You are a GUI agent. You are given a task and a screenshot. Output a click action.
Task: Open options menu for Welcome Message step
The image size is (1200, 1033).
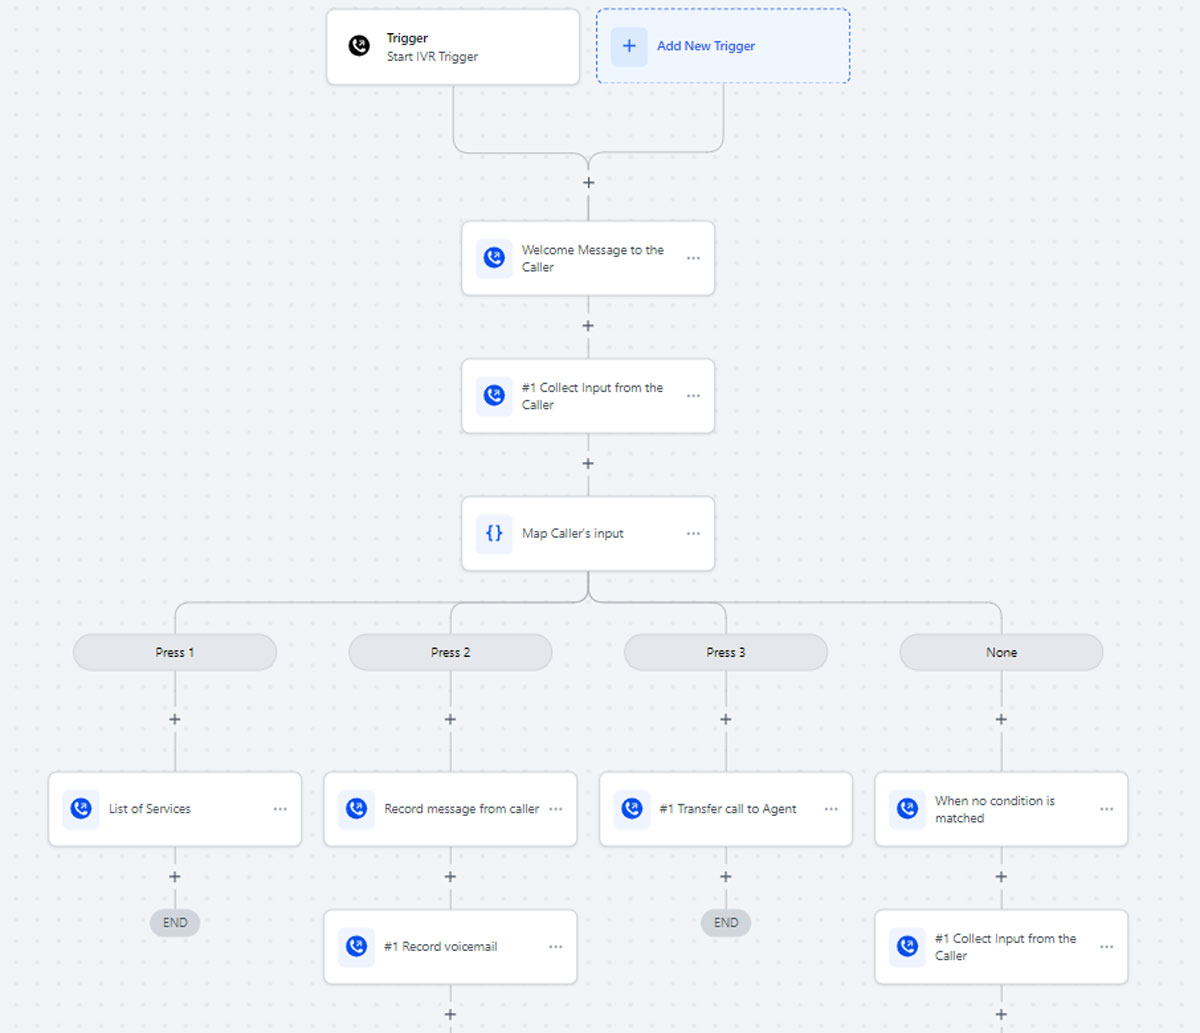693,258
